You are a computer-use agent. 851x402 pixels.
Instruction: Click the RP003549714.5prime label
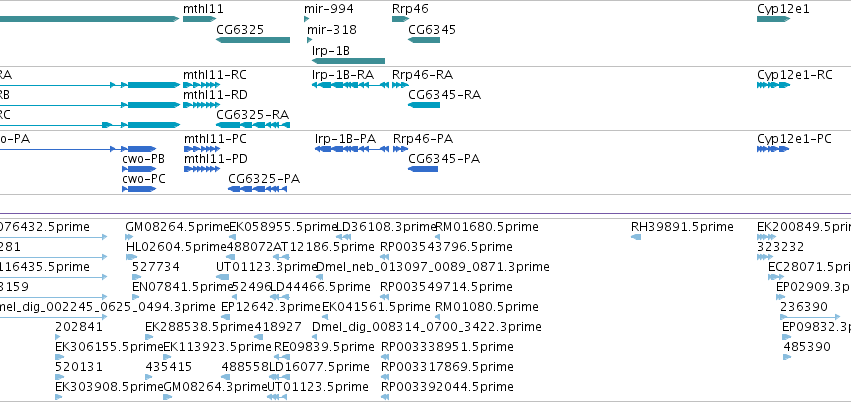point(446,286)
